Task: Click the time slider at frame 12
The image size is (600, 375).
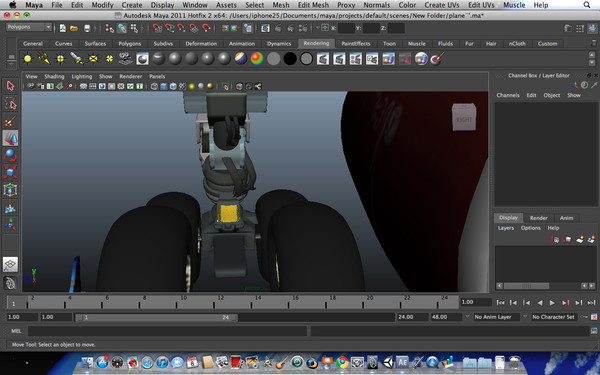Action: coord(214,303)
